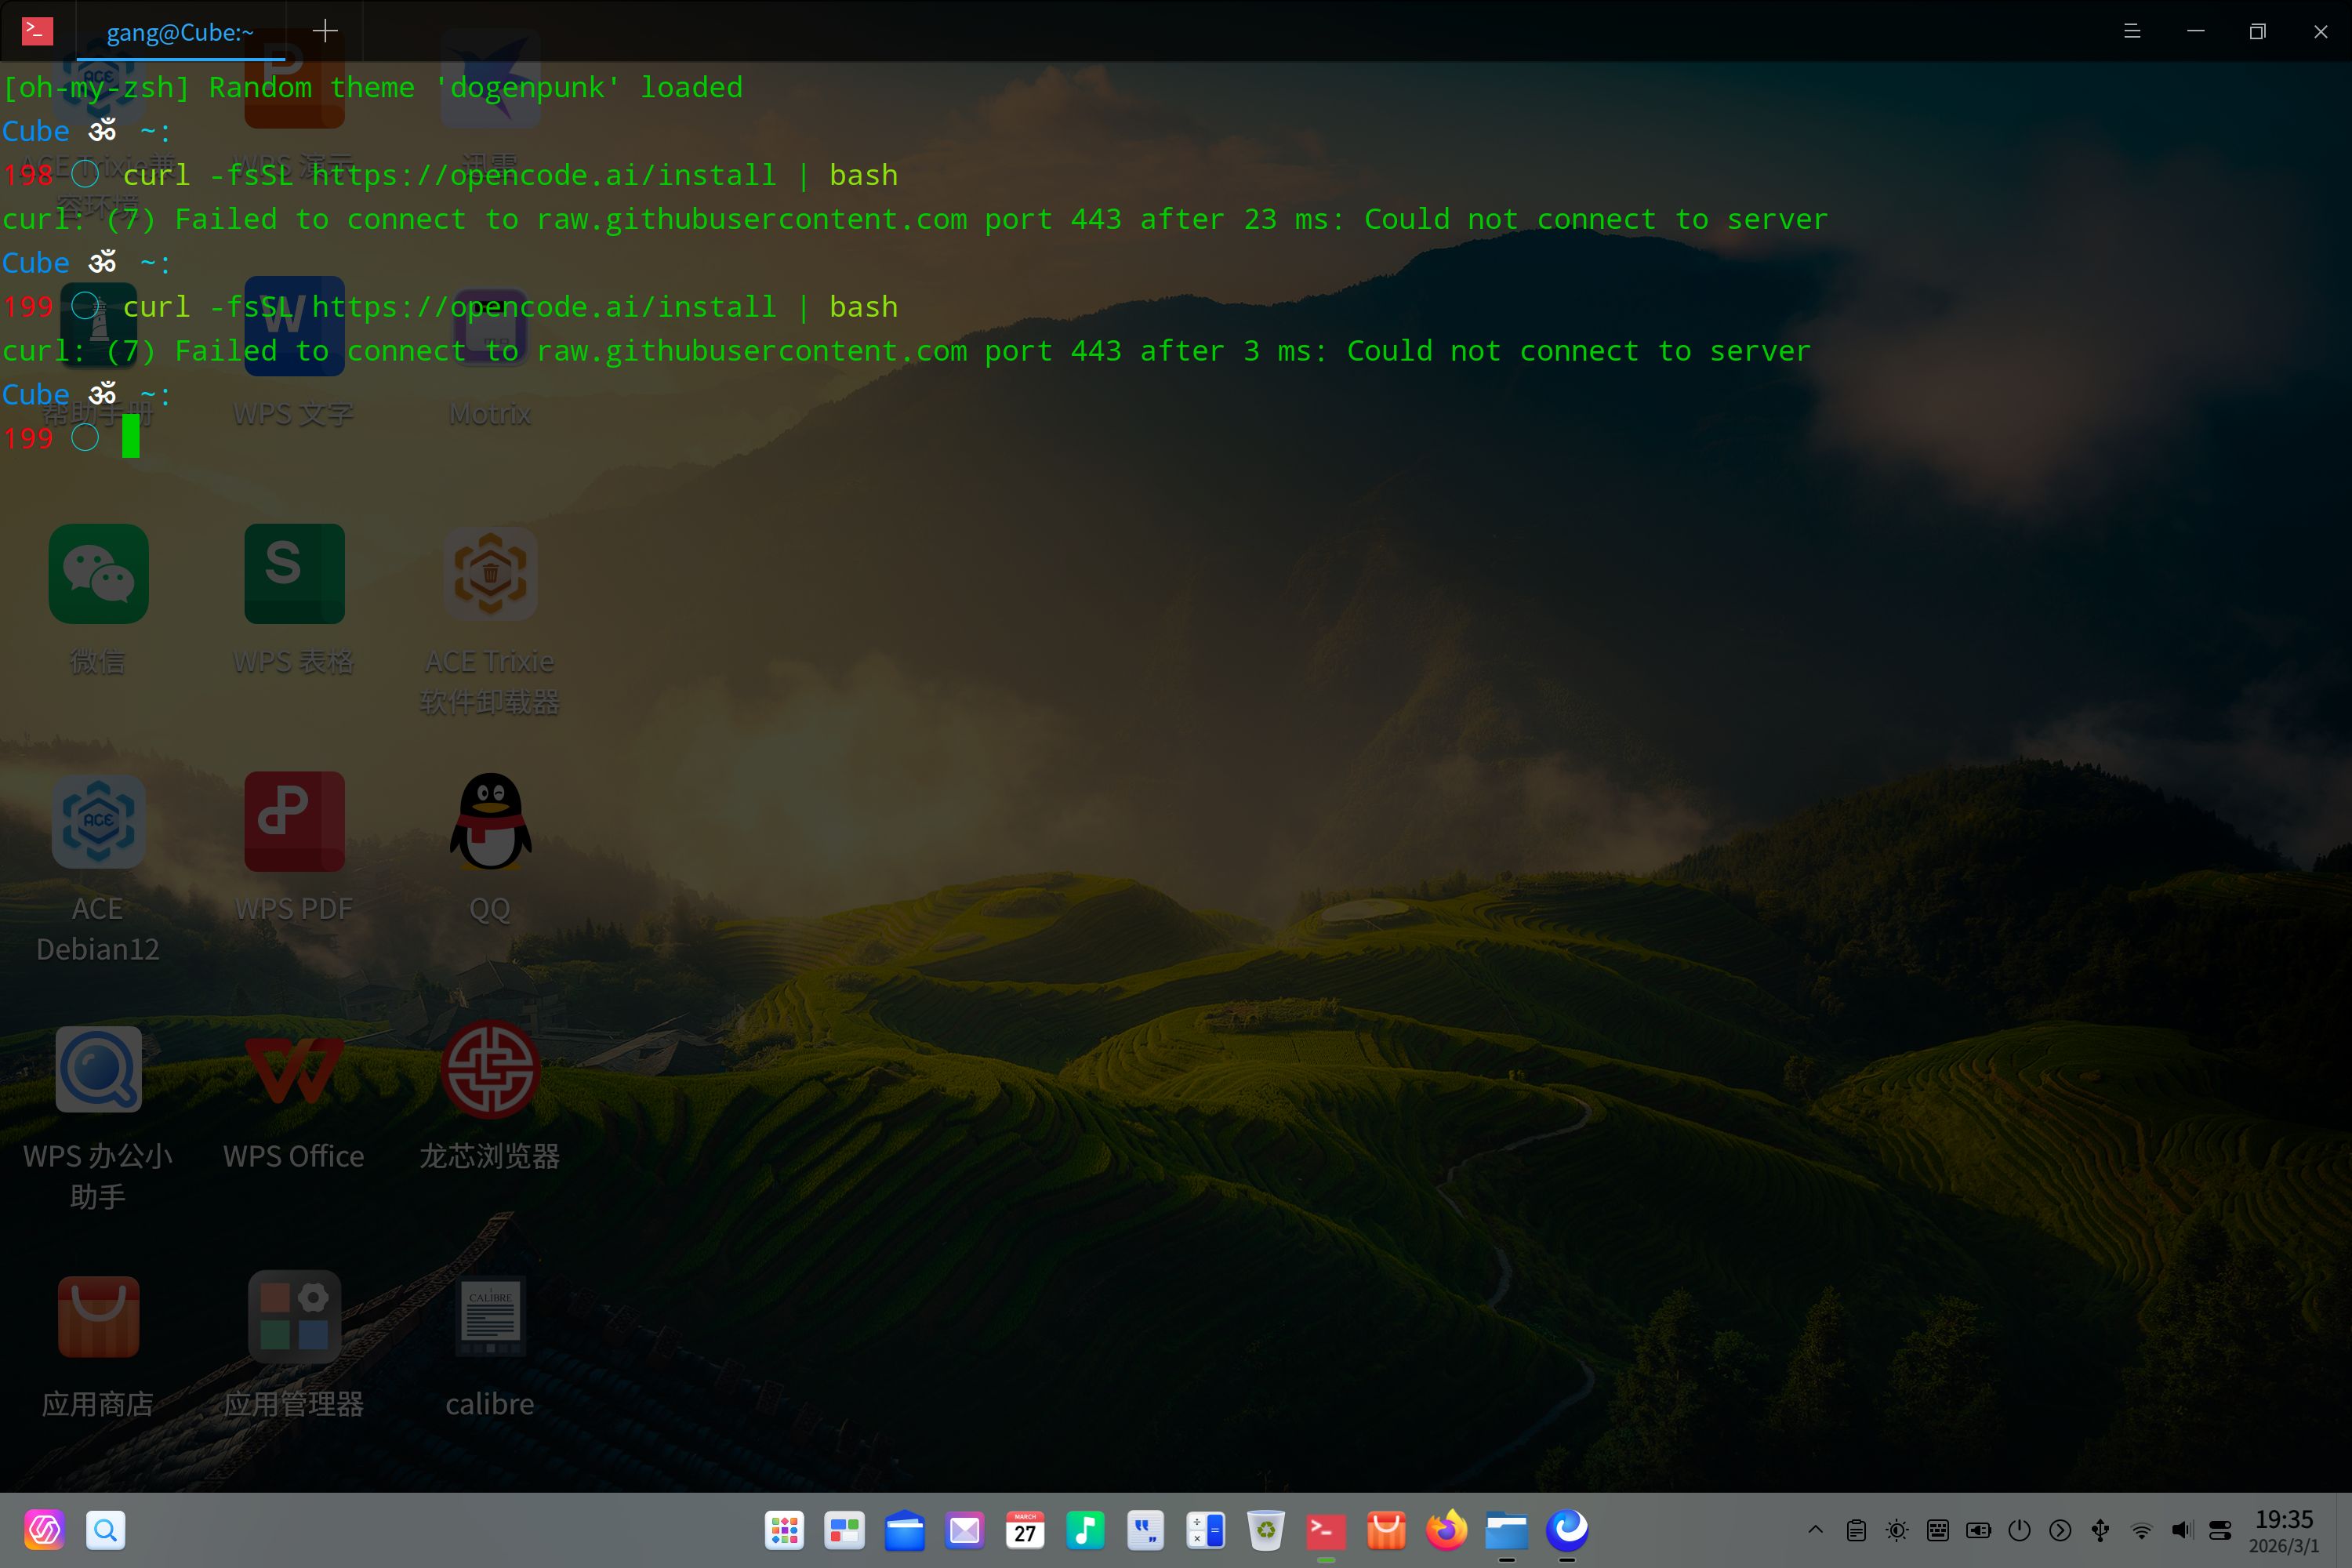Viewport: 2352px width, 1568px height.
Task: Select the gang@Cube:~ terminal tab
Action: point(180,33)
